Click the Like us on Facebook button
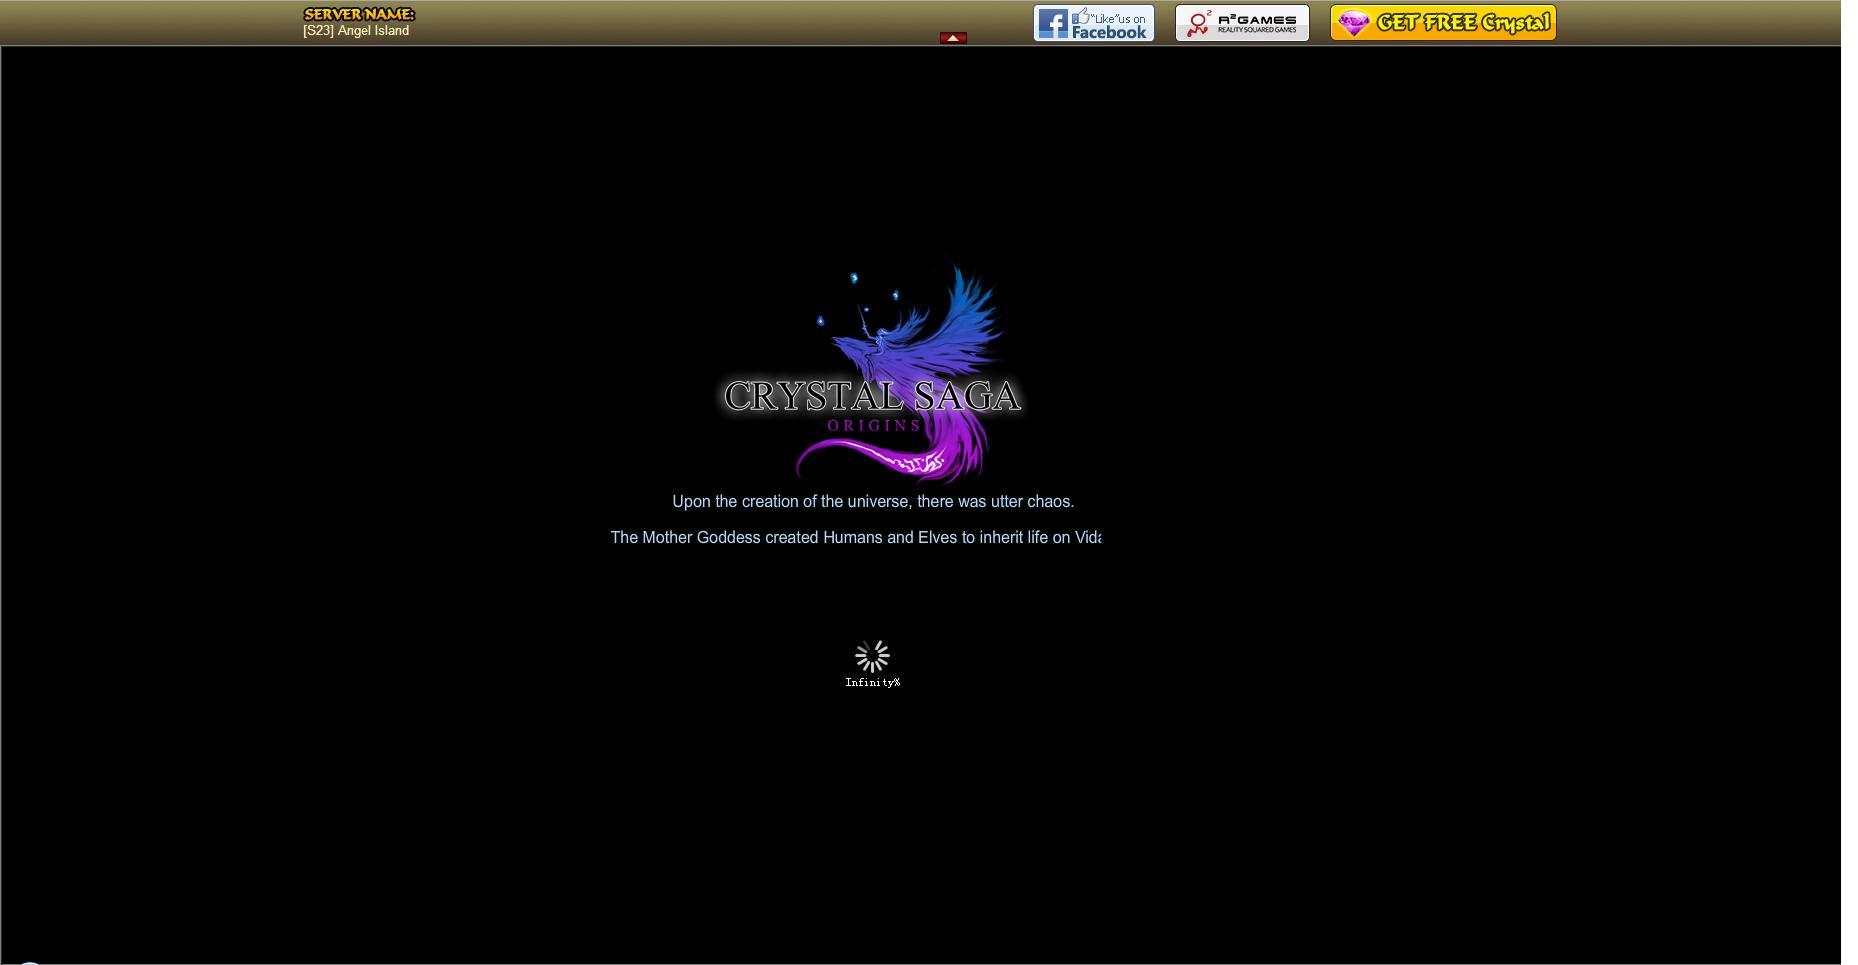The width and height of the screenshot is (1858, 965). point(1093,23)
